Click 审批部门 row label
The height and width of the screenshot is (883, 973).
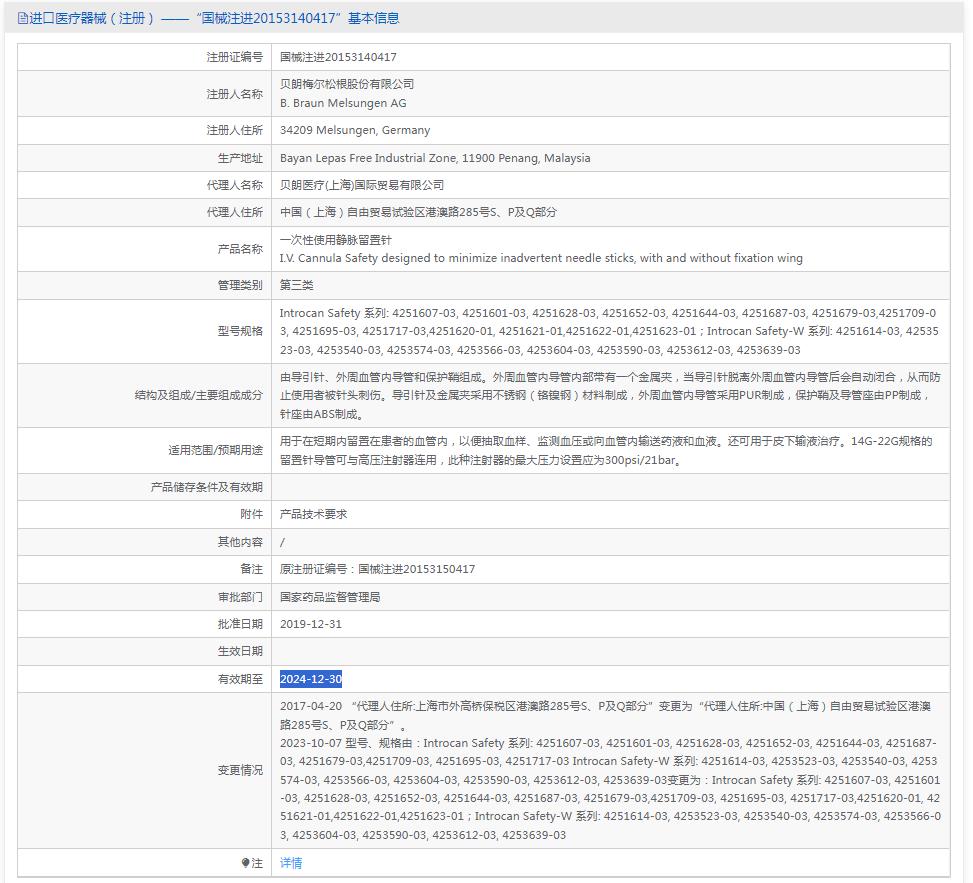click(x=240, y=597)
